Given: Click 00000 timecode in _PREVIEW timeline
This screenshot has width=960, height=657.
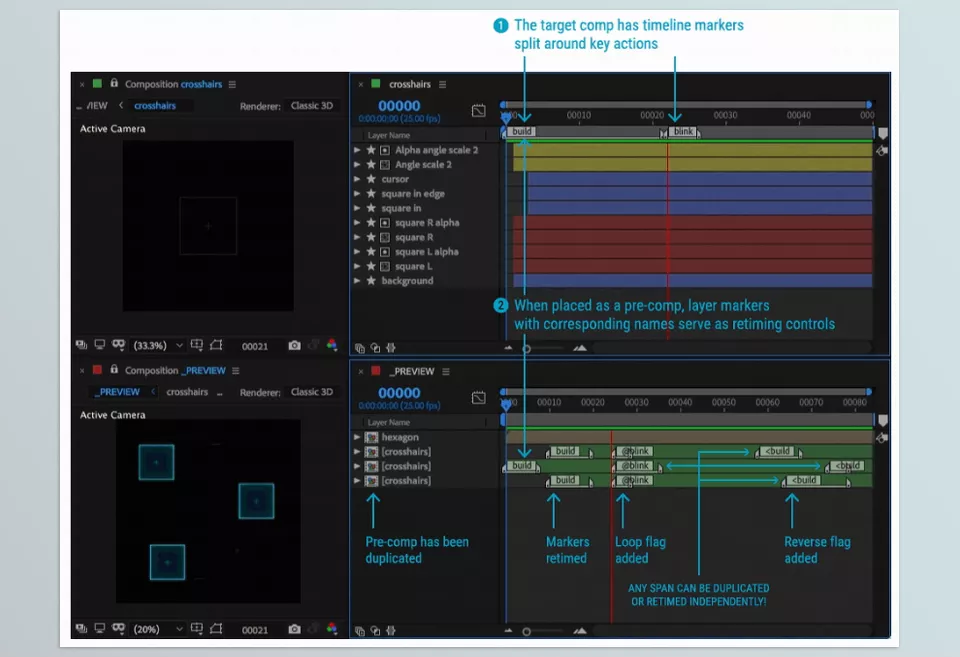Looking at the screenshot, I should pos(399,393).
